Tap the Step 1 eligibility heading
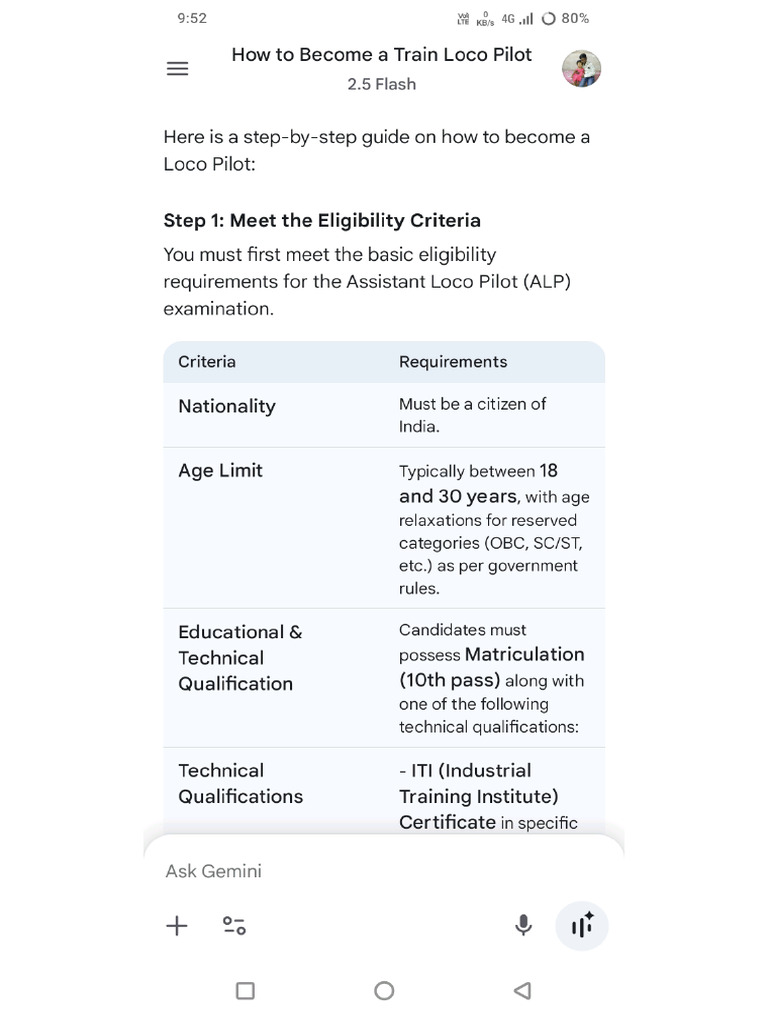Viewport: 768px width, 1024px height. click(322, 221)
